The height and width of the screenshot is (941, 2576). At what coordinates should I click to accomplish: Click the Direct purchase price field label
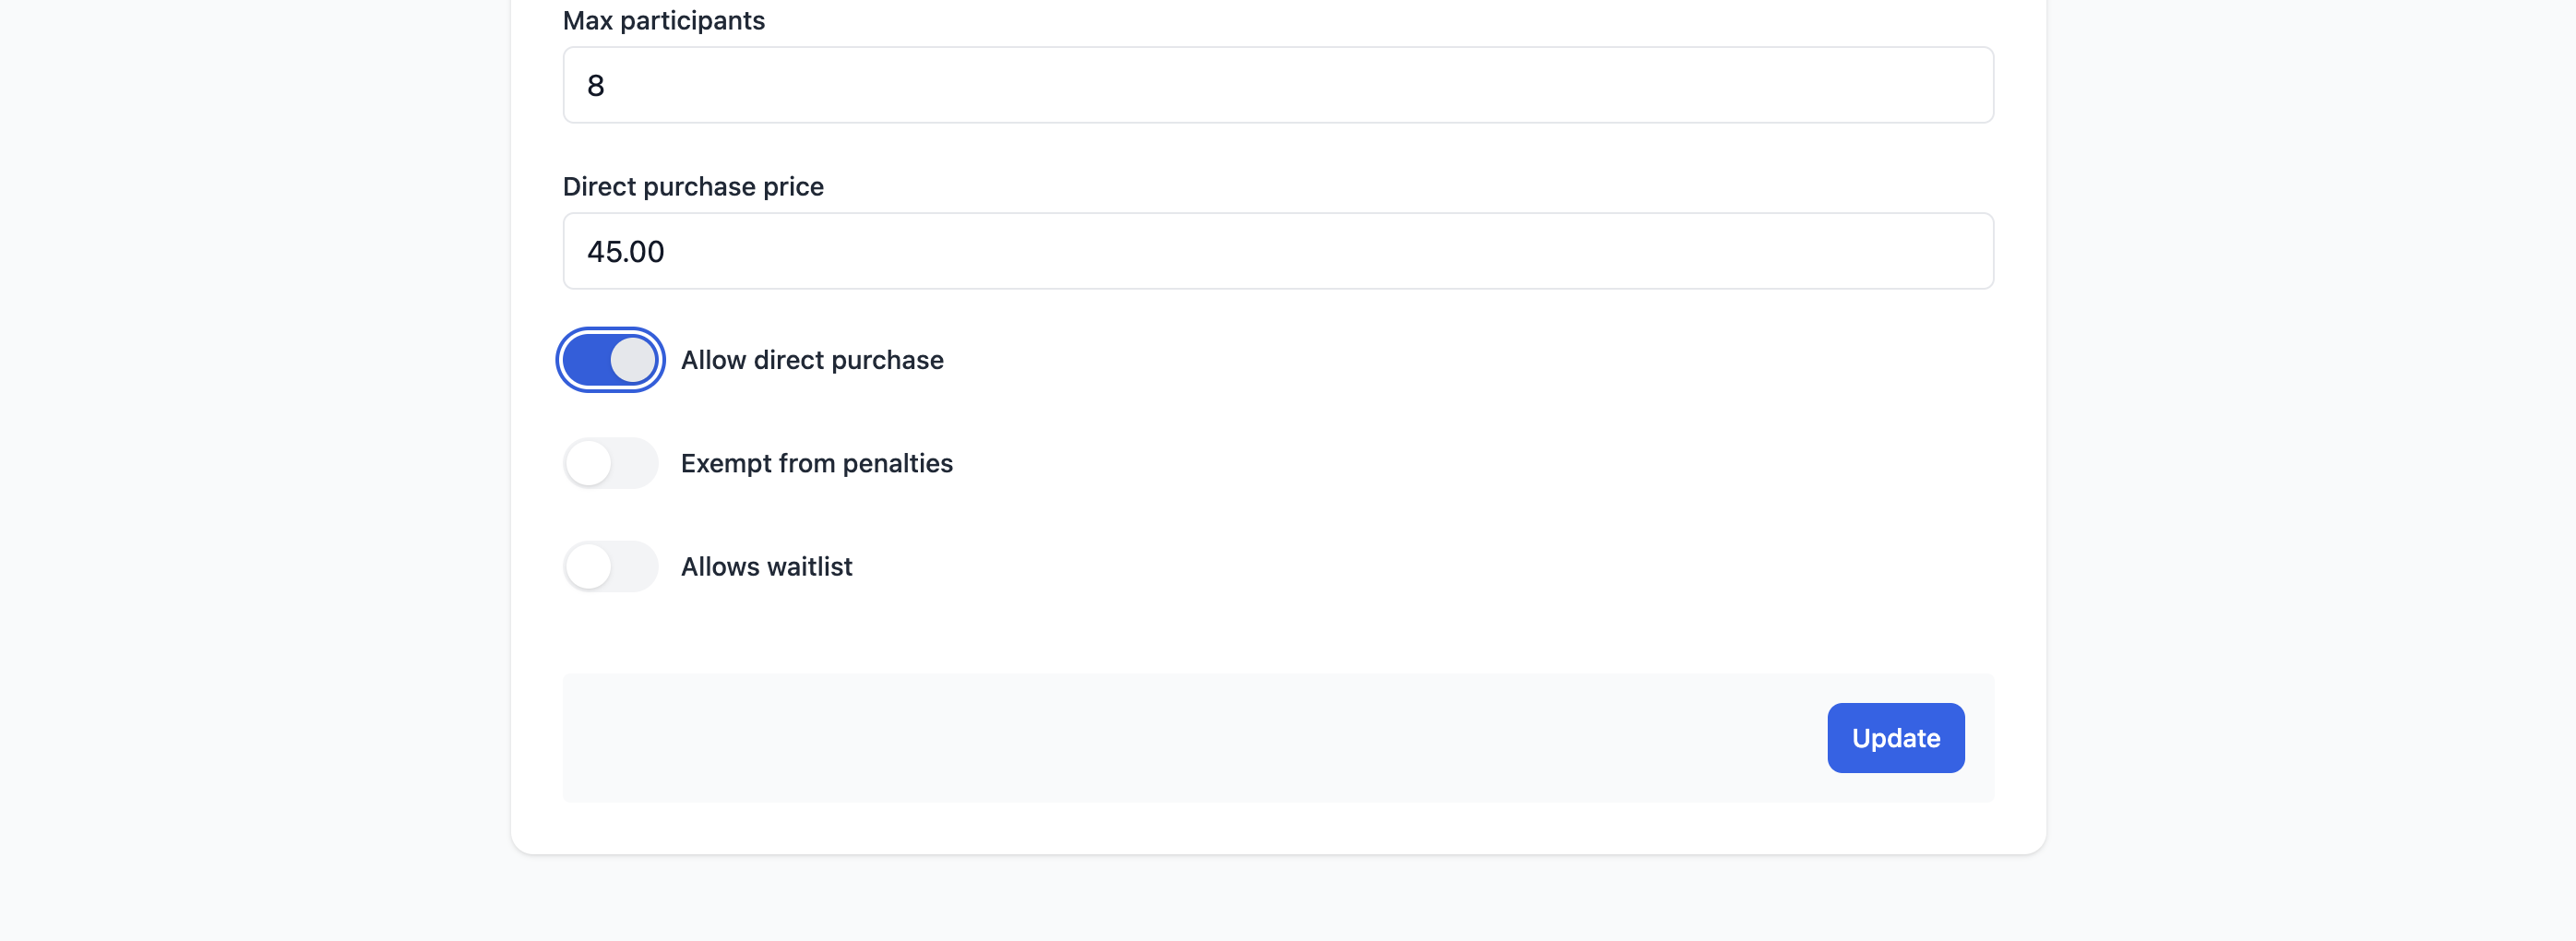tap(692, 186)
